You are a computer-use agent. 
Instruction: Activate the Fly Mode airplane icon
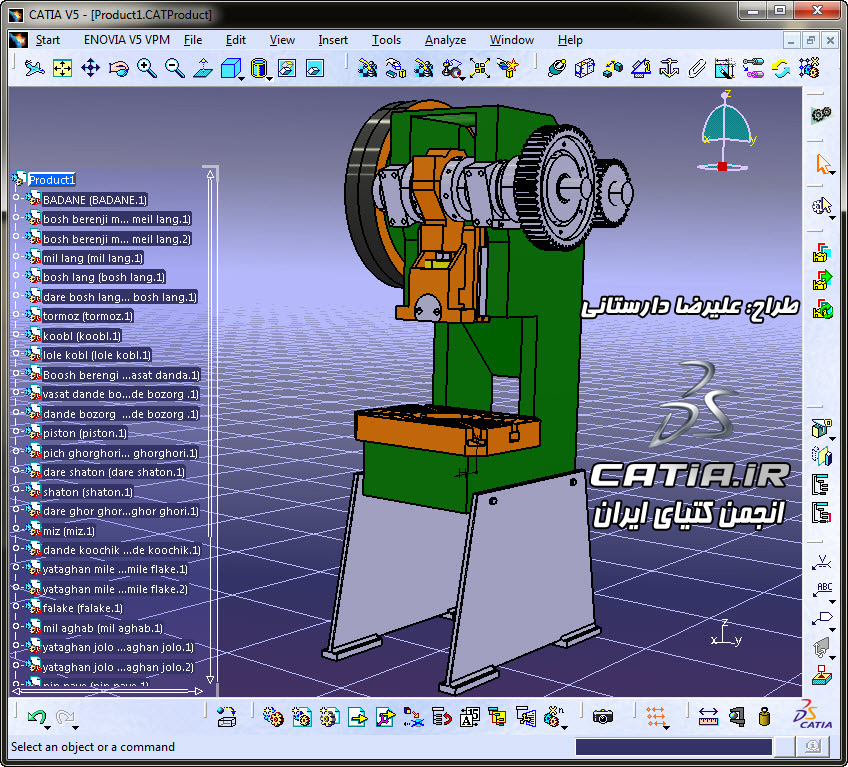[x=35, y=68]
